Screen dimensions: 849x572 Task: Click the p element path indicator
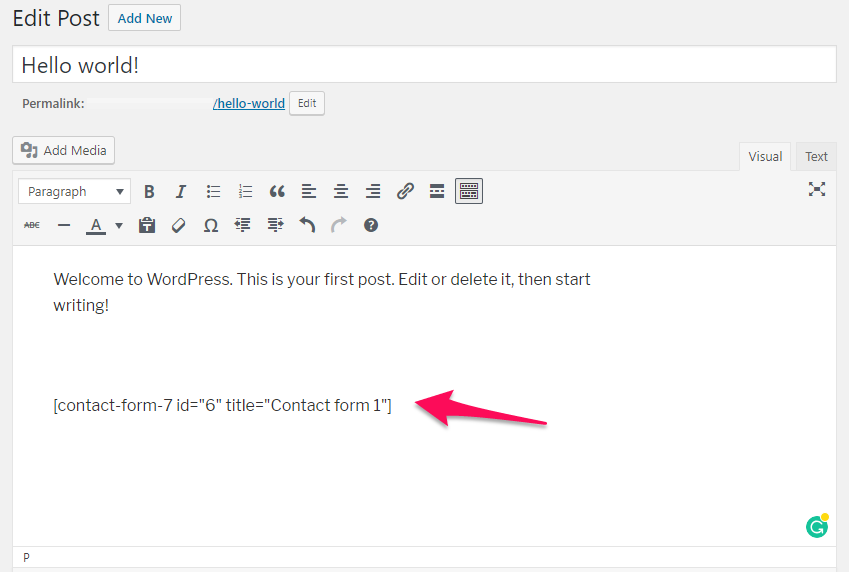pyautogui.click(x=26, y=557)
